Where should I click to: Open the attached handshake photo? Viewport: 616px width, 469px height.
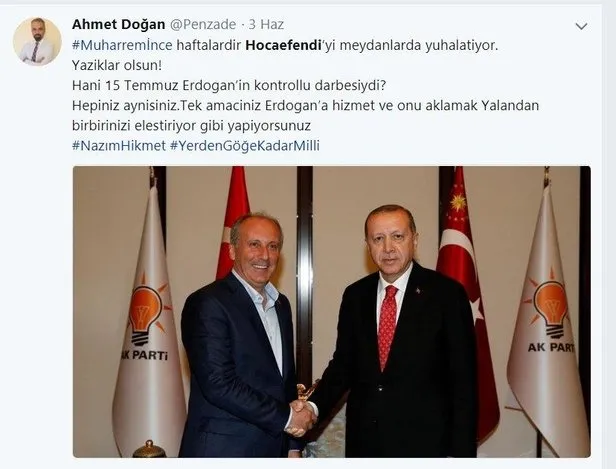[x=332, y=311]
